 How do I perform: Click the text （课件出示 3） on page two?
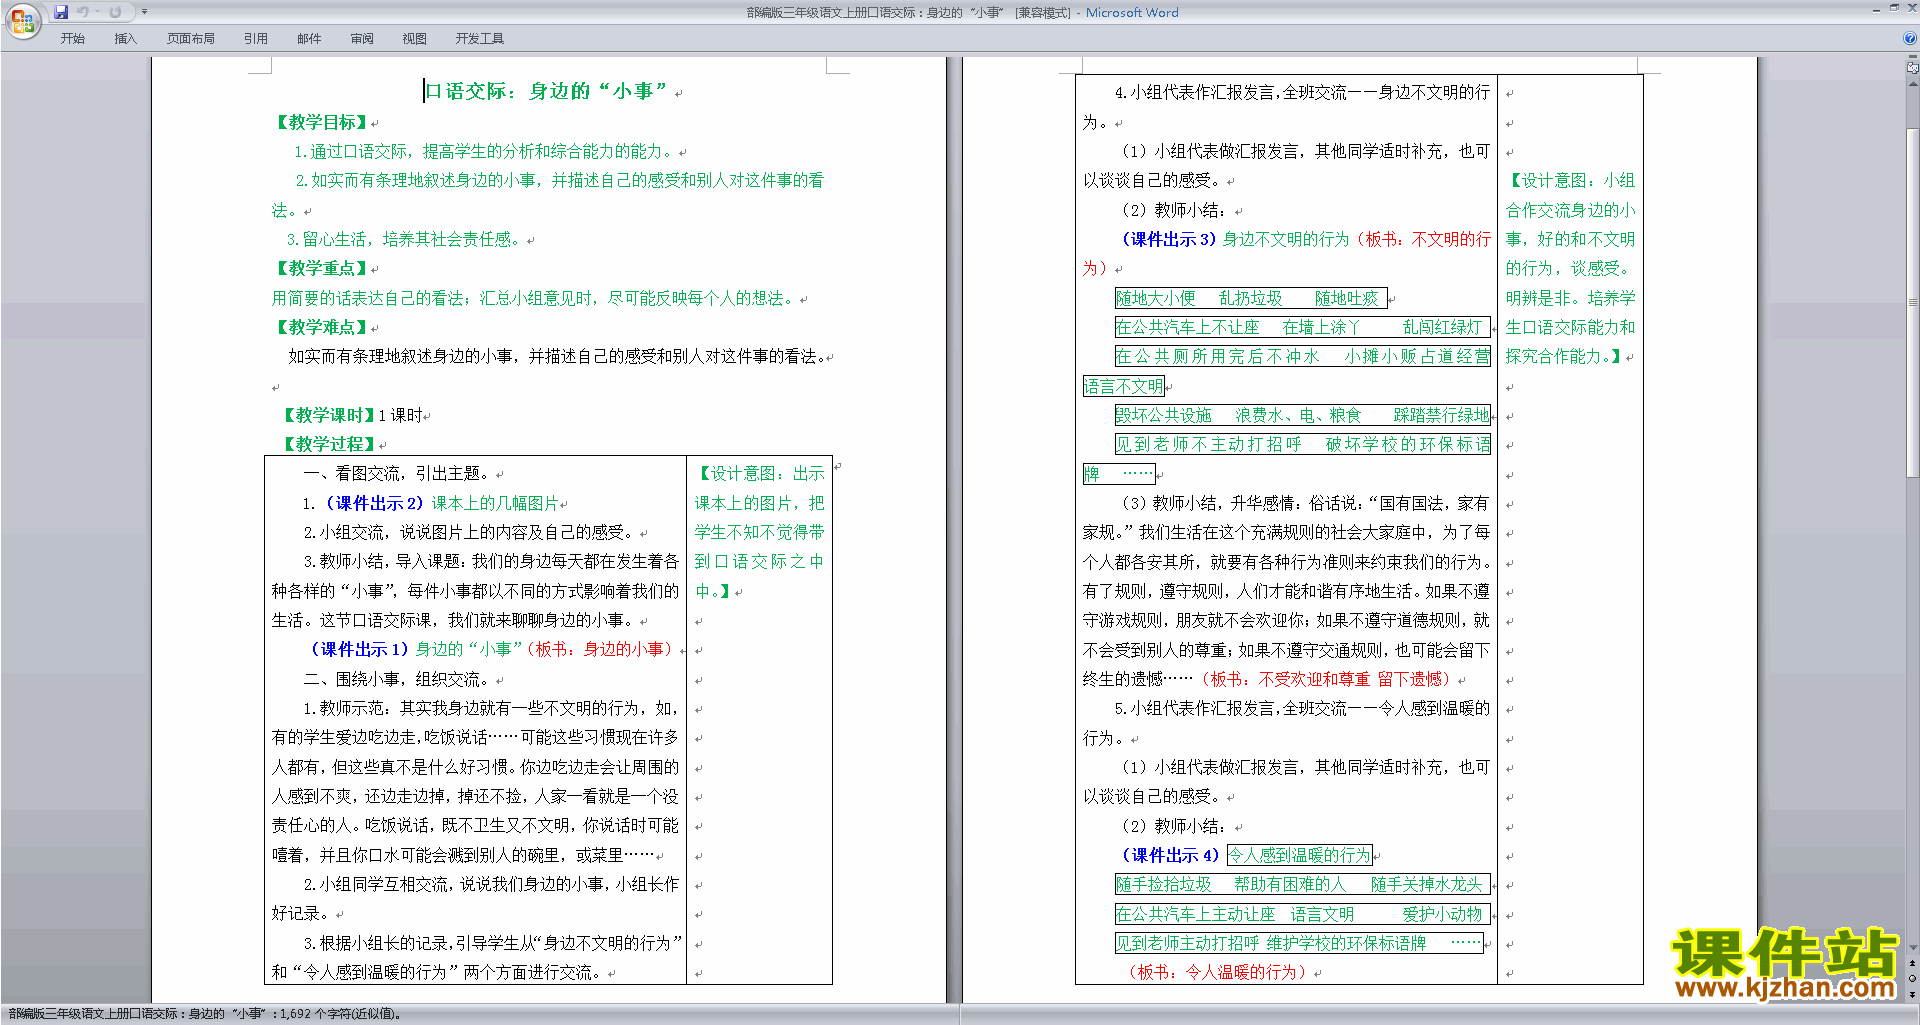[1167, 239]
